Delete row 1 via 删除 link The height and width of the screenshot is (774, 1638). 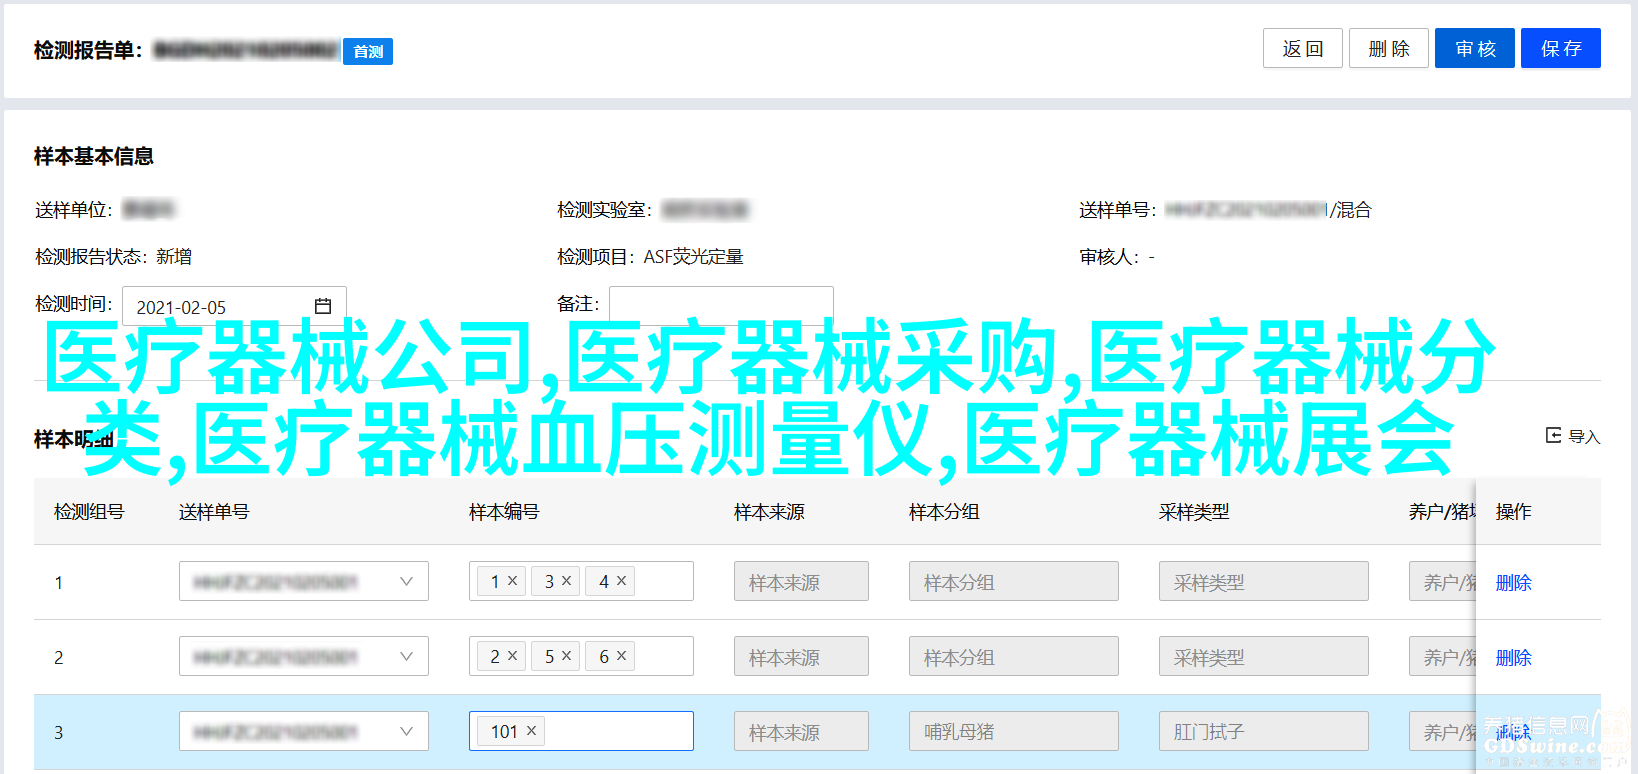coord(1513,582)
